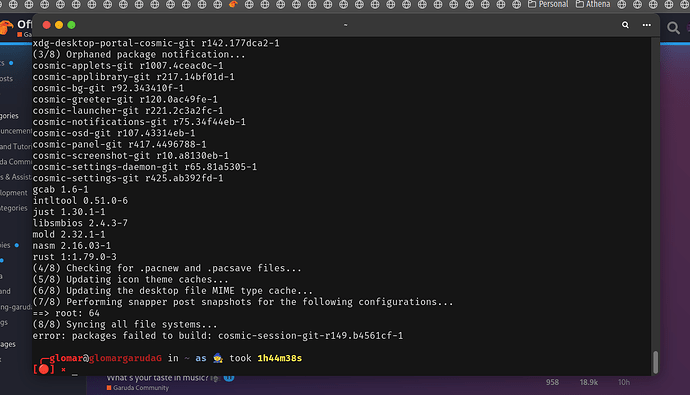Click the glomargarudaG hostname in the prompt

point(125,358)
